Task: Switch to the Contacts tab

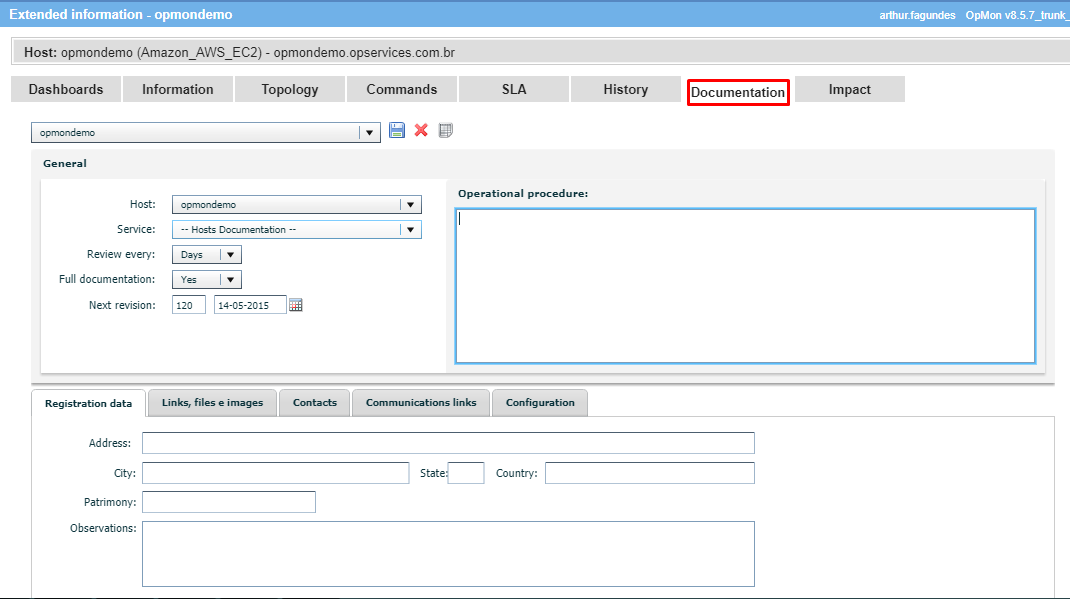Action: coord(315,403)
